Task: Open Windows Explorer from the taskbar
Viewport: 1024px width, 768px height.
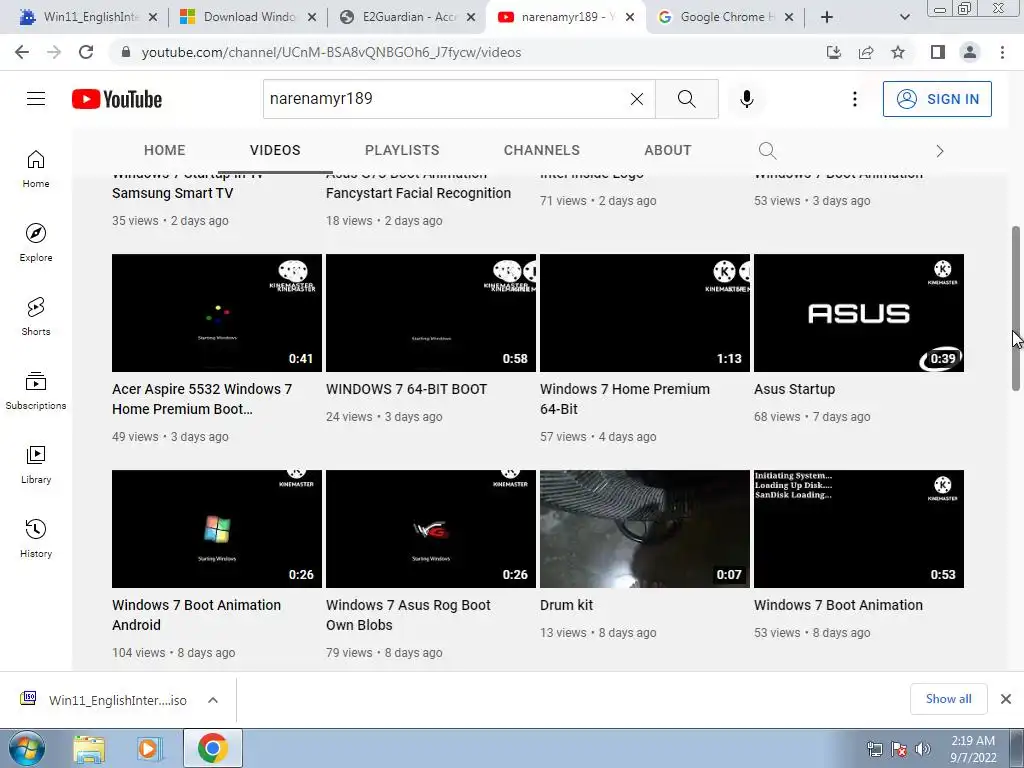Action: pos(89,749)
